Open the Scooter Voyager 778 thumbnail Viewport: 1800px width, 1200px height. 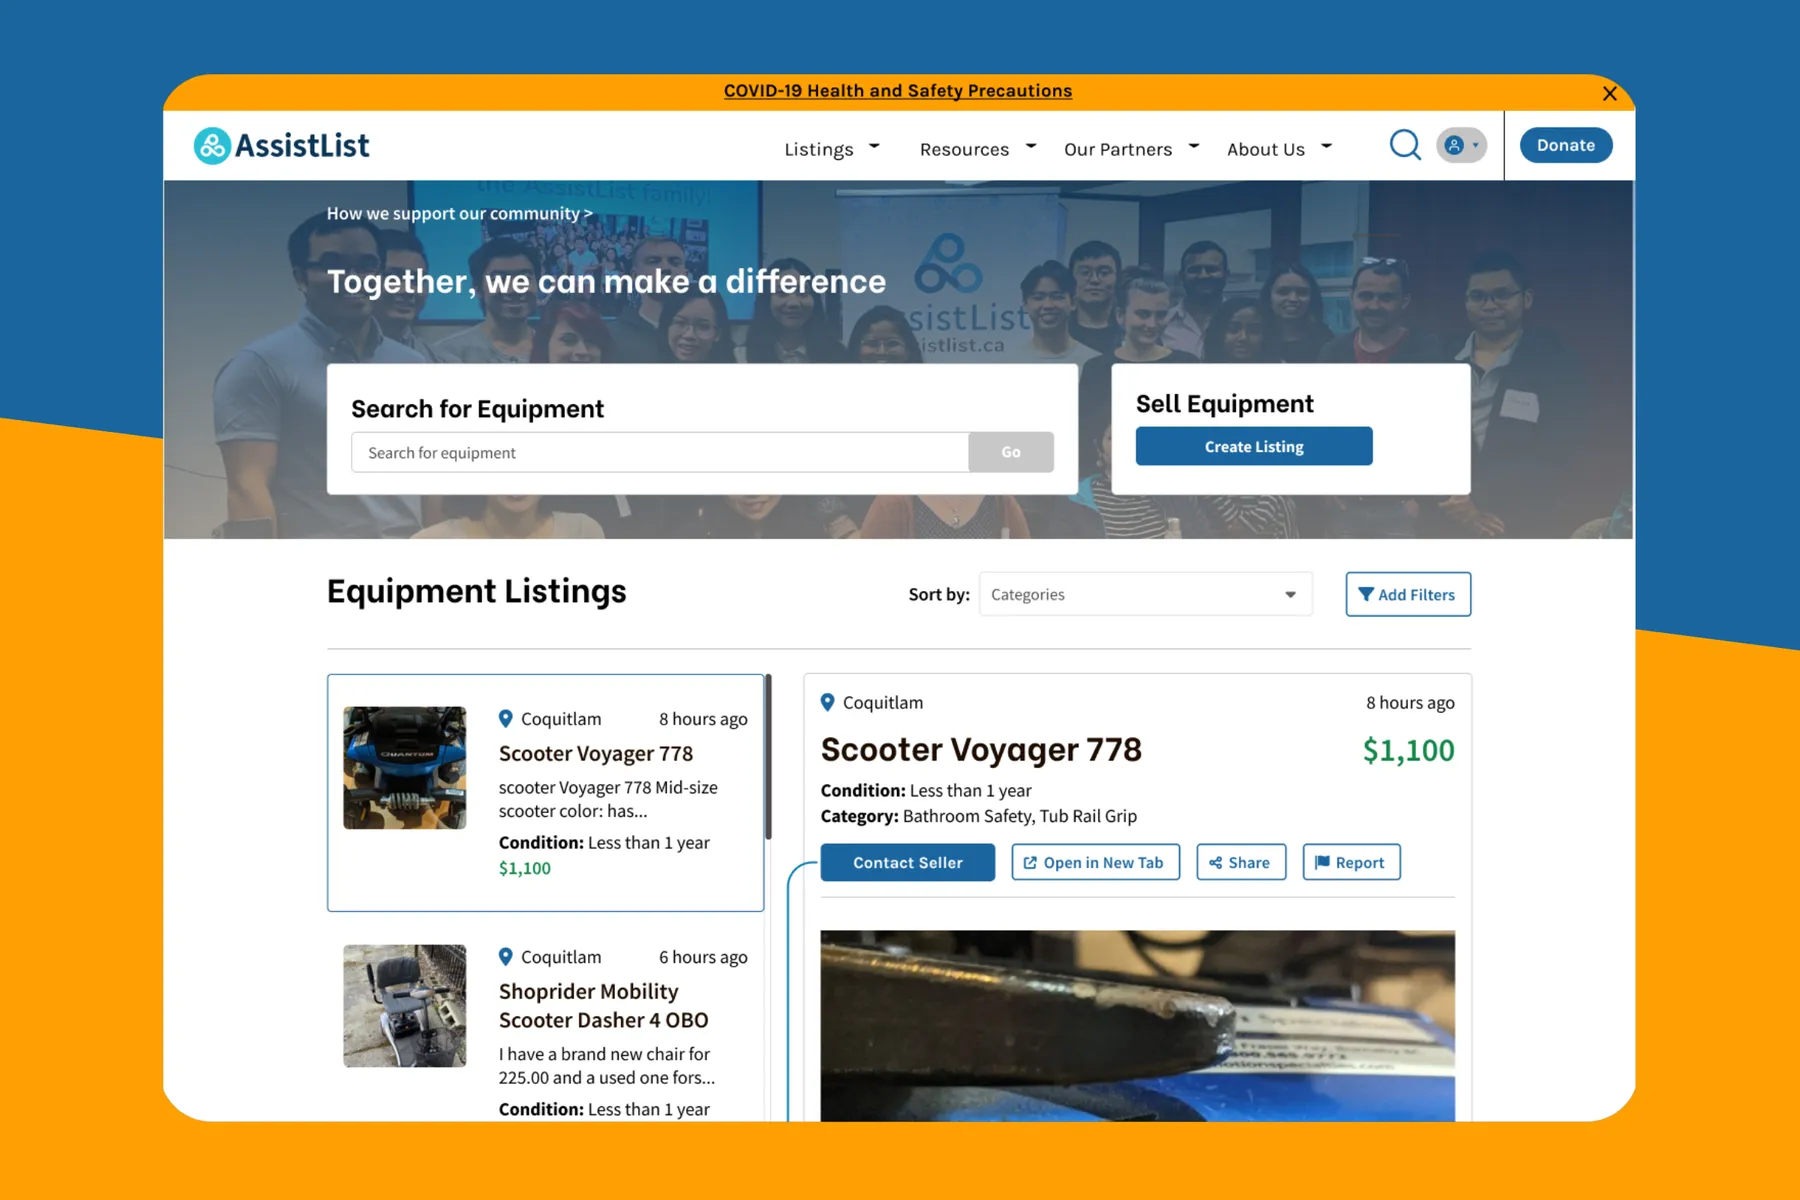404,768
